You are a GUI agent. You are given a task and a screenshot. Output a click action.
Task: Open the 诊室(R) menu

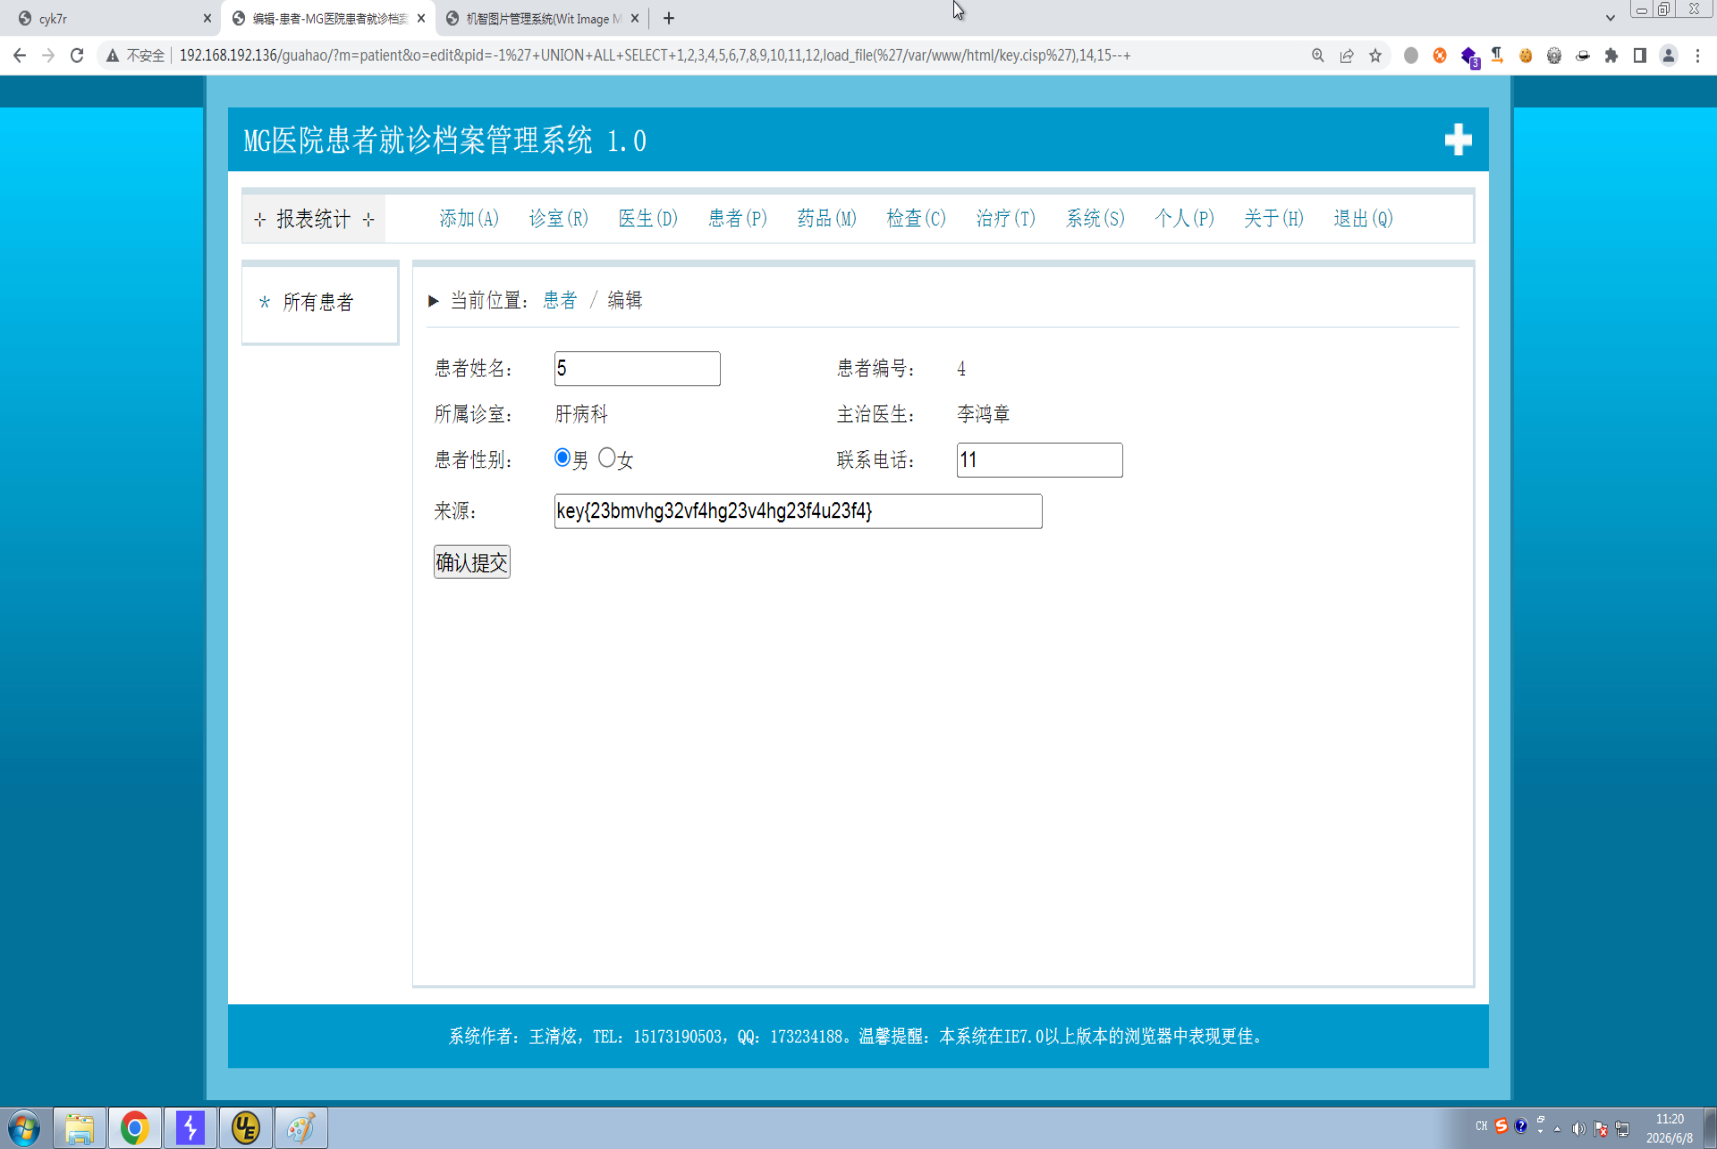click(558, 218)
